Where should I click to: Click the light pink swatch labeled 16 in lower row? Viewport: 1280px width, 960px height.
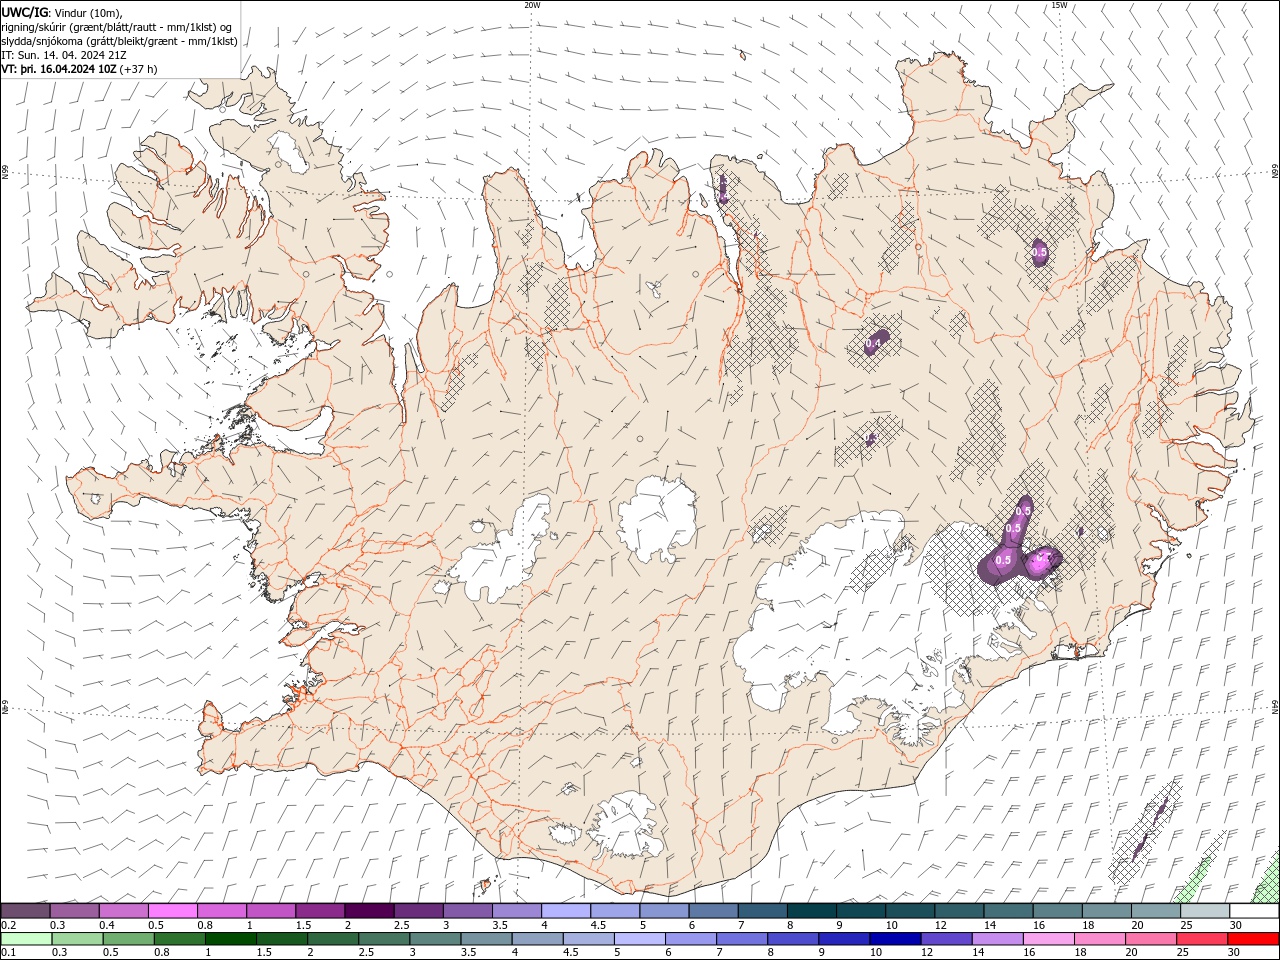[x=1048, y=939]
